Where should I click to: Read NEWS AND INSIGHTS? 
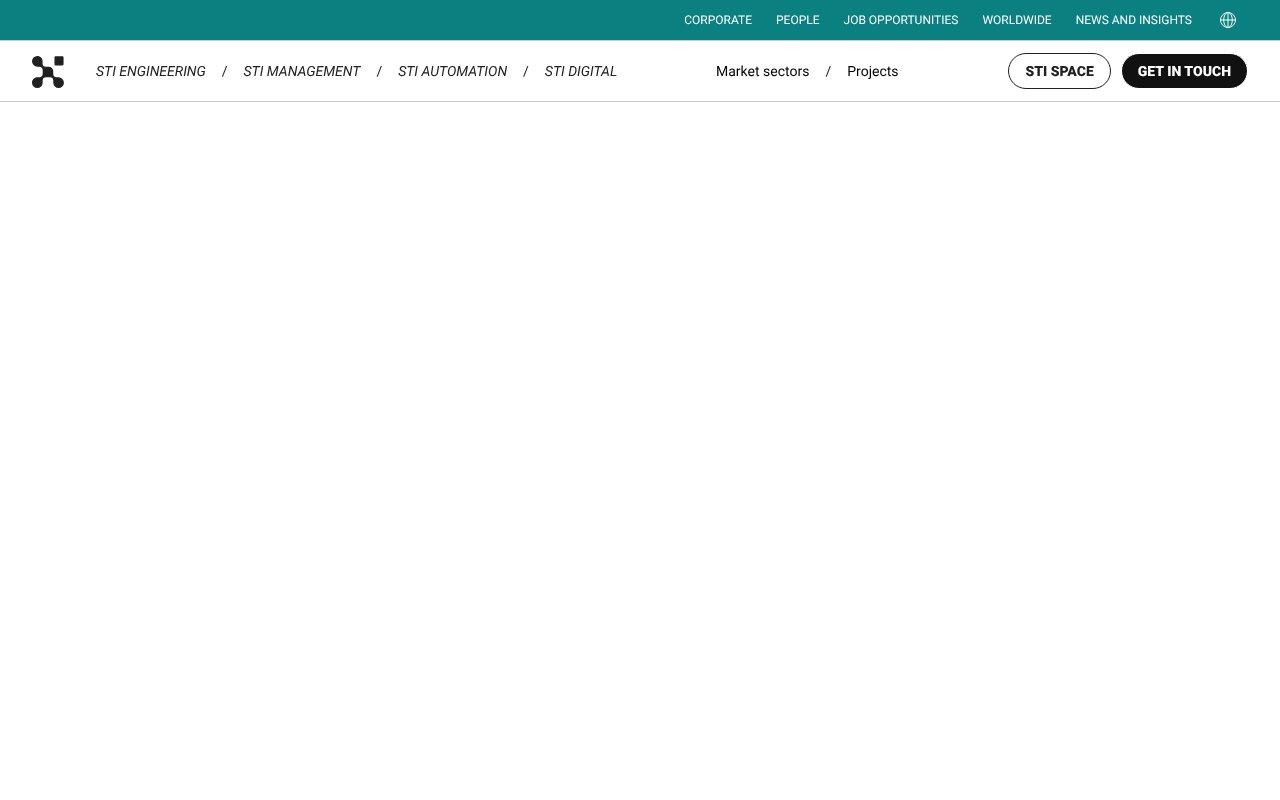pyautogui.click(x=1133, y=20)
